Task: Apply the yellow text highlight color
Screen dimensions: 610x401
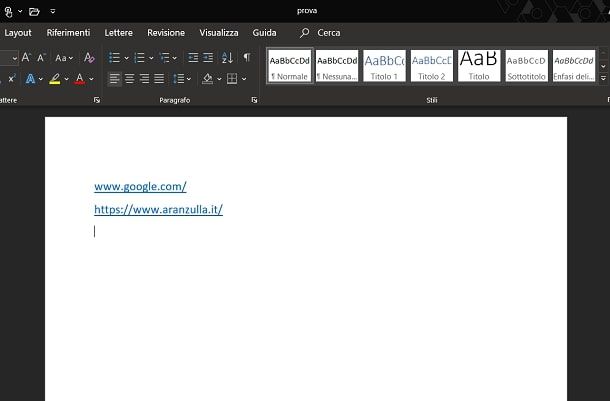Action: coord(55,79)
